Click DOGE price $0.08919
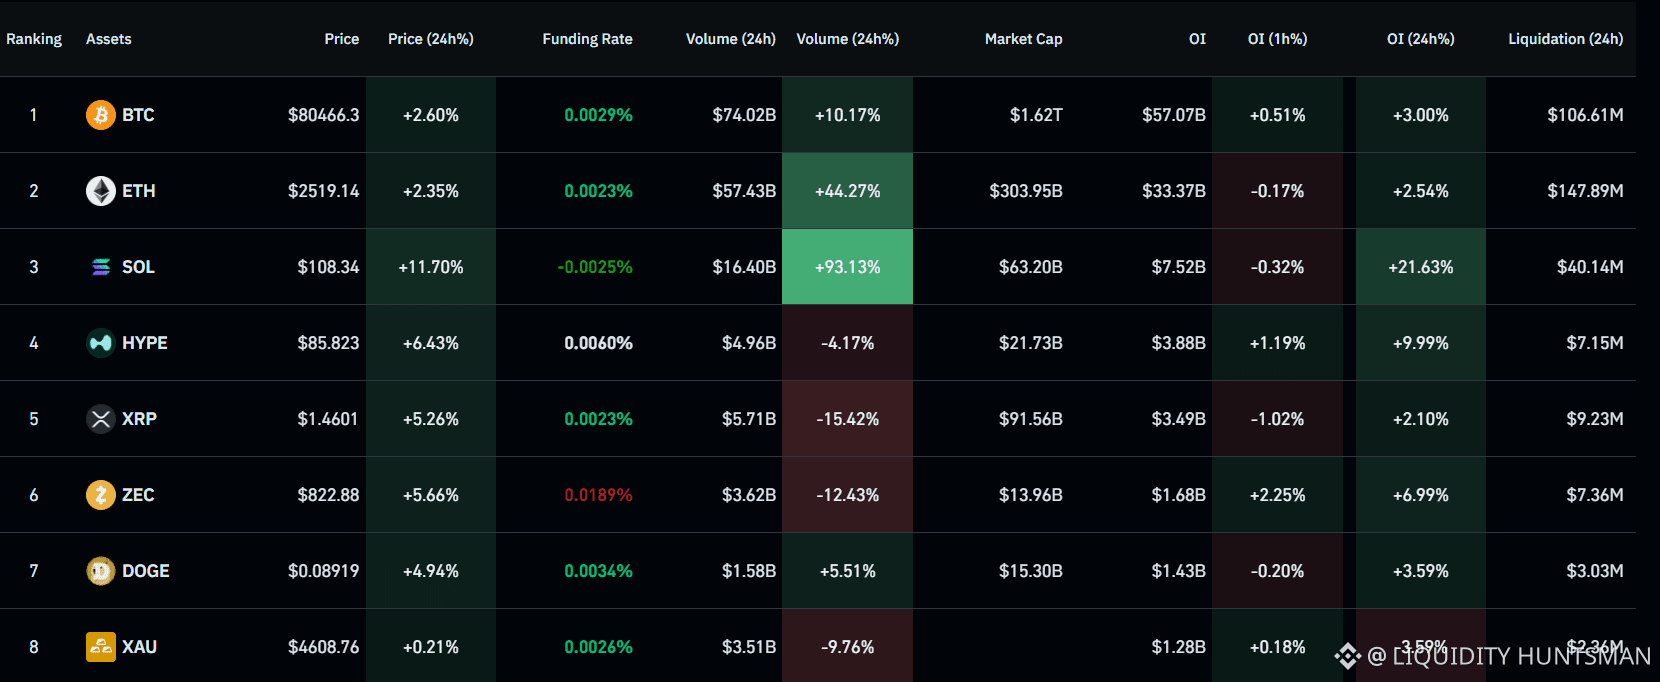This screenshot has height=682, width=1660. 324,571
